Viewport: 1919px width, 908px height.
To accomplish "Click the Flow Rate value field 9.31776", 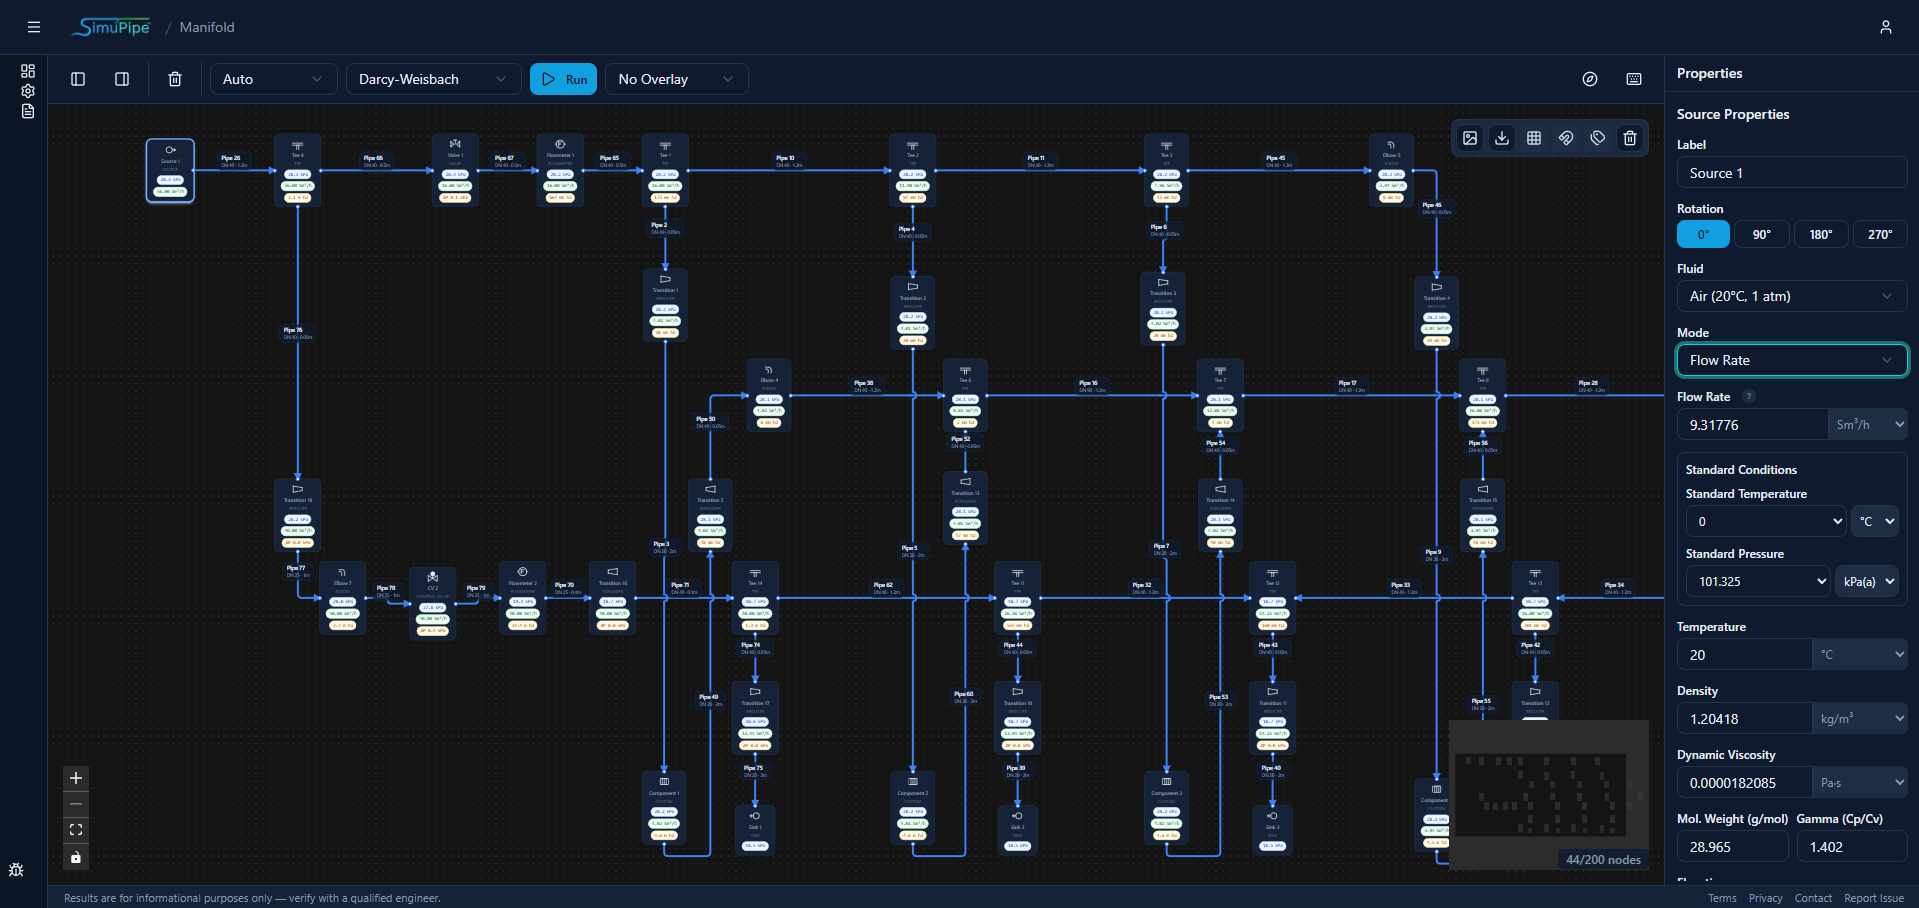I will coord(1752,425).
